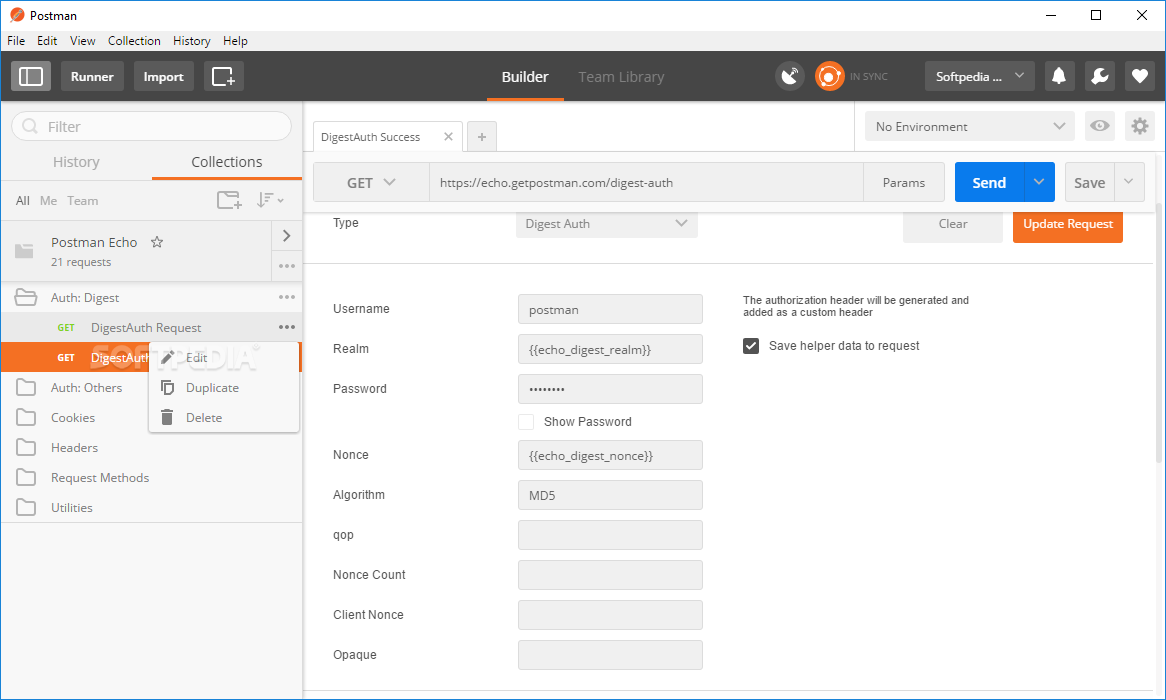Viewport: 1166px width, 700px height.
Task: Select the Builder tab
Action: (x=525, y=77)
